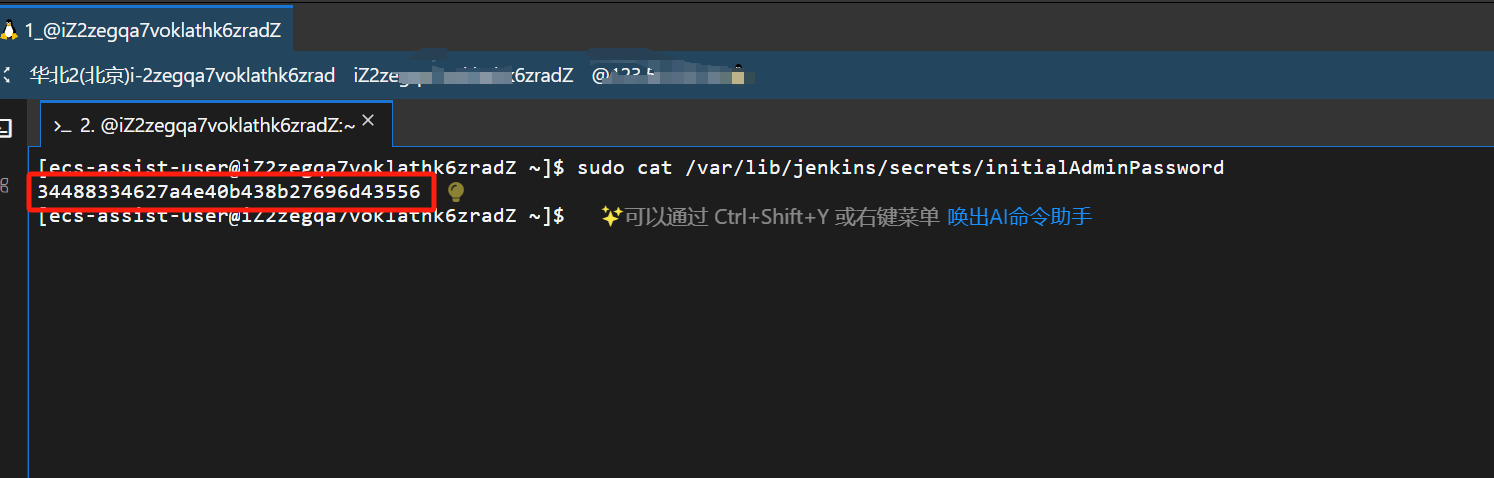Select the 1_@iZ2zegqa7voklathk6zradZ session tab
The width and height of the screenshot is (1494, 478).
point(146,30)
